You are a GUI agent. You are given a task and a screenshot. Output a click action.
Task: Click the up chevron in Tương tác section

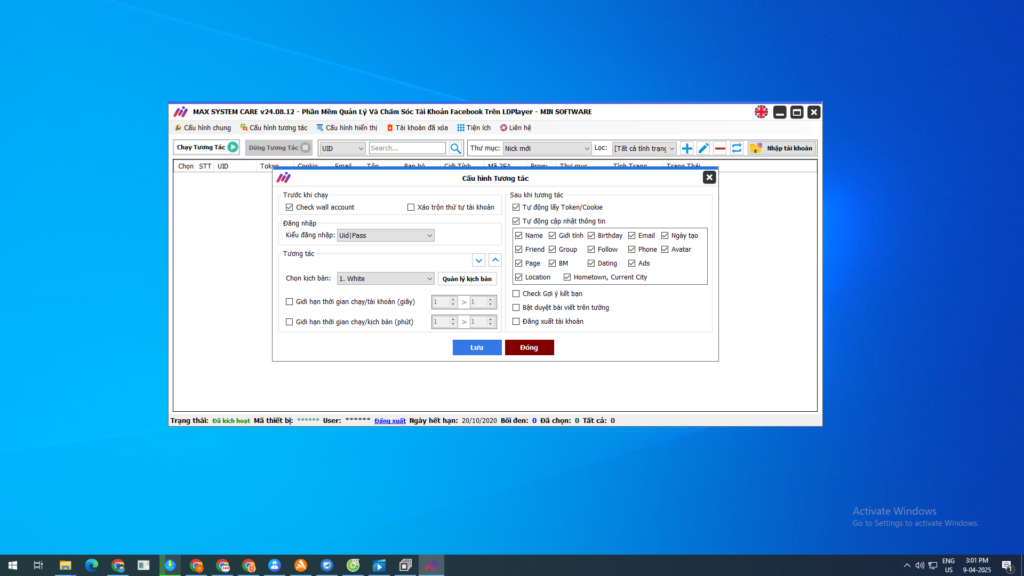point(495,260)
